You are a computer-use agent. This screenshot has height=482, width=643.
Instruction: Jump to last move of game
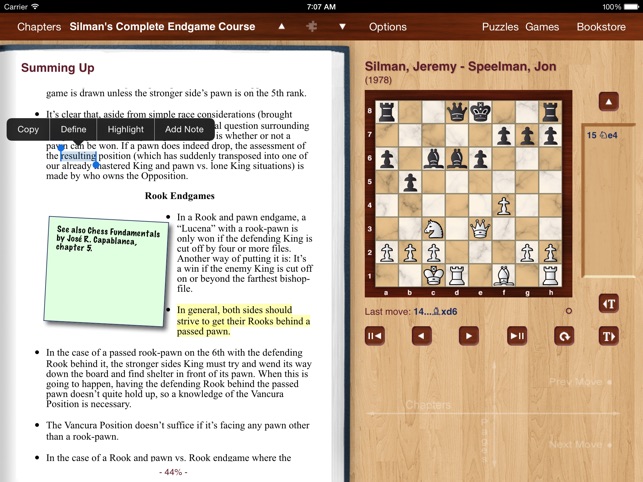[517, 336]
